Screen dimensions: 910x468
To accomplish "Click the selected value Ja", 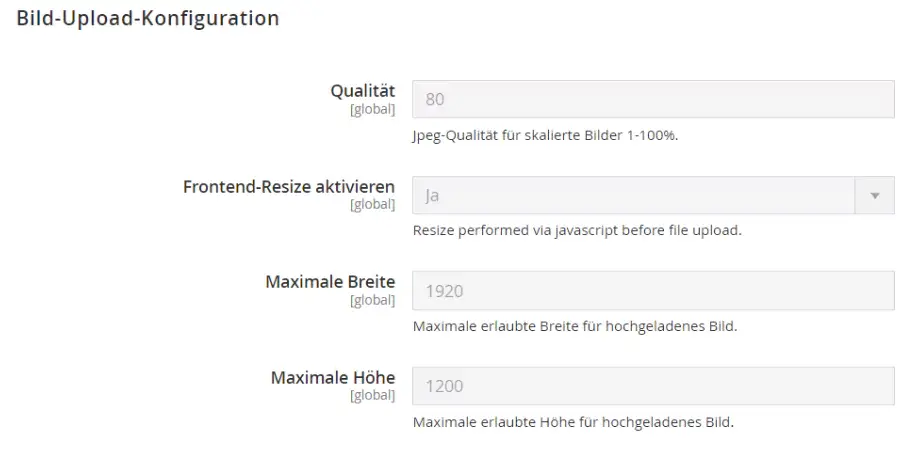I will point(432,196).
